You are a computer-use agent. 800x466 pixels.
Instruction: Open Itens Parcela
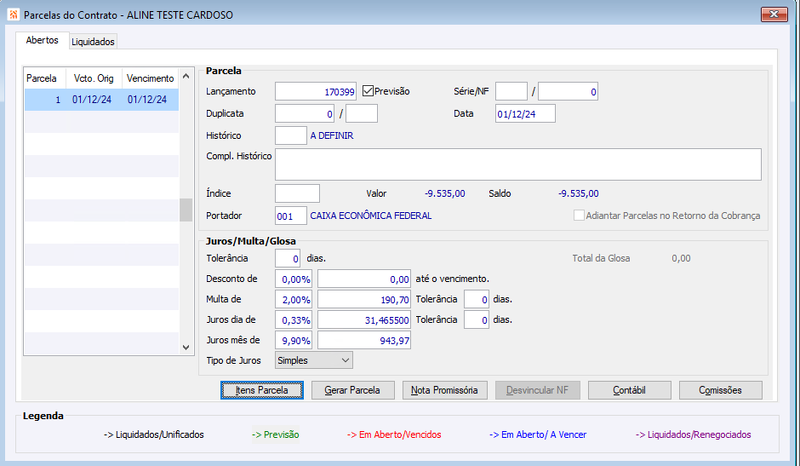tap(262, 390)
